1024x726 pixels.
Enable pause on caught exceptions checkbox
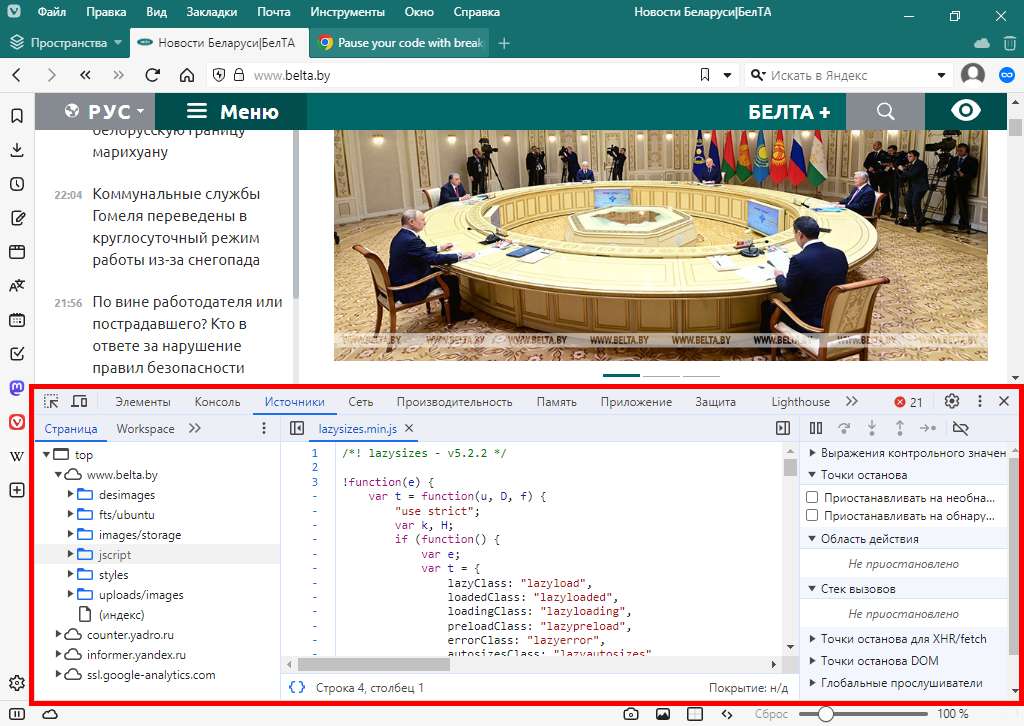click(x=813, y=516)
